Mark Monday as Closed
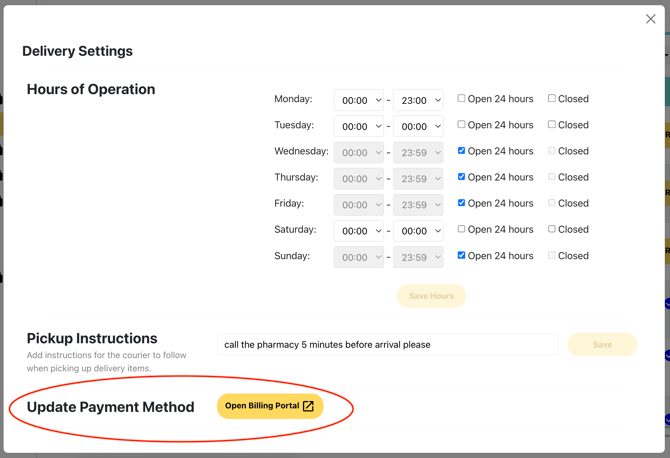Image resolution: width=670 pixels, height=458 pixels. click(x=551, y=99)
